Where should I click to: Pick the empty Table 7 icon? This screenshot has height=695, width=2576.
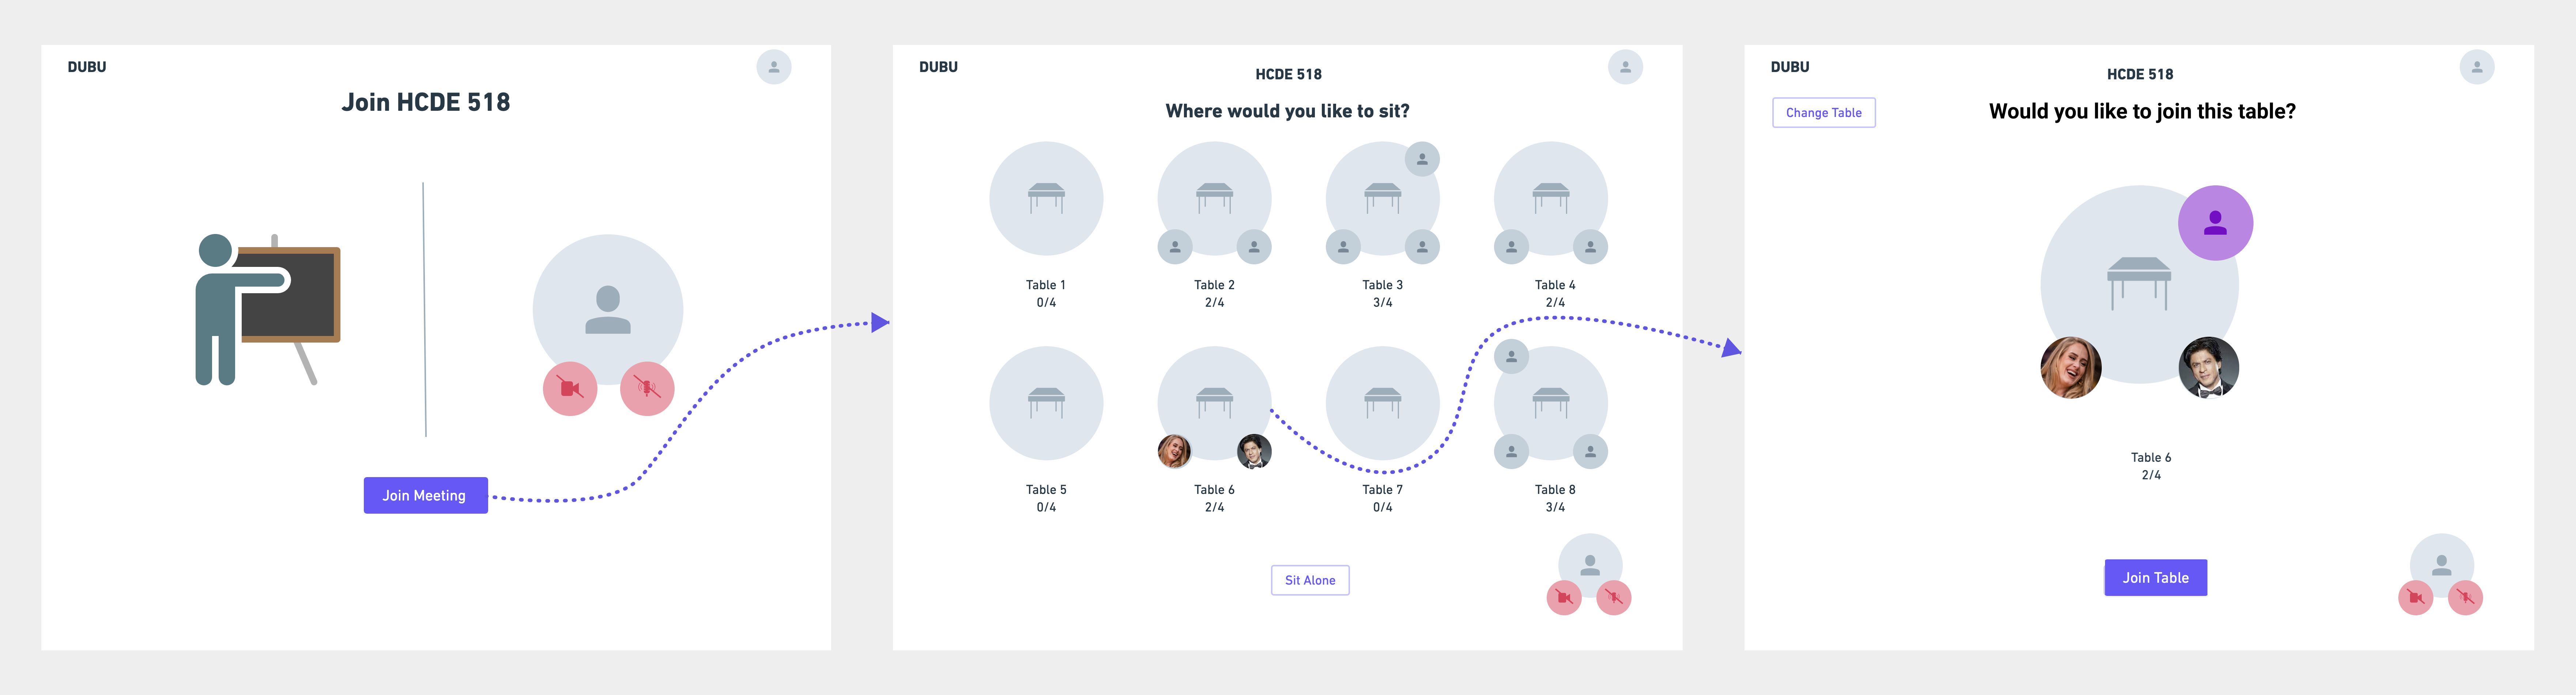click(1382, 403)
